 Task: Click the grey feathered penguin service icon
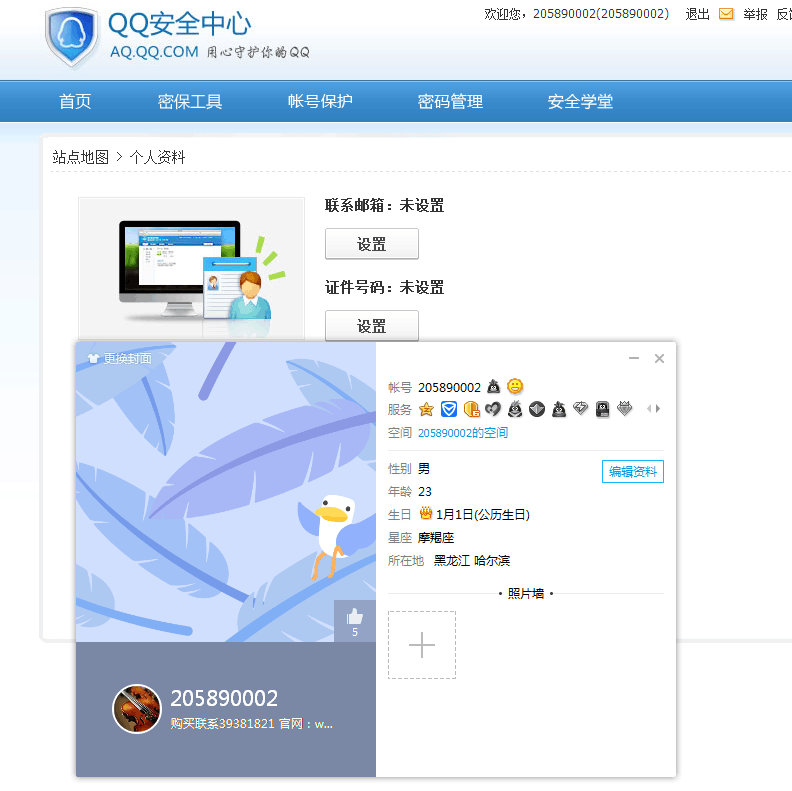pos(515,409)
